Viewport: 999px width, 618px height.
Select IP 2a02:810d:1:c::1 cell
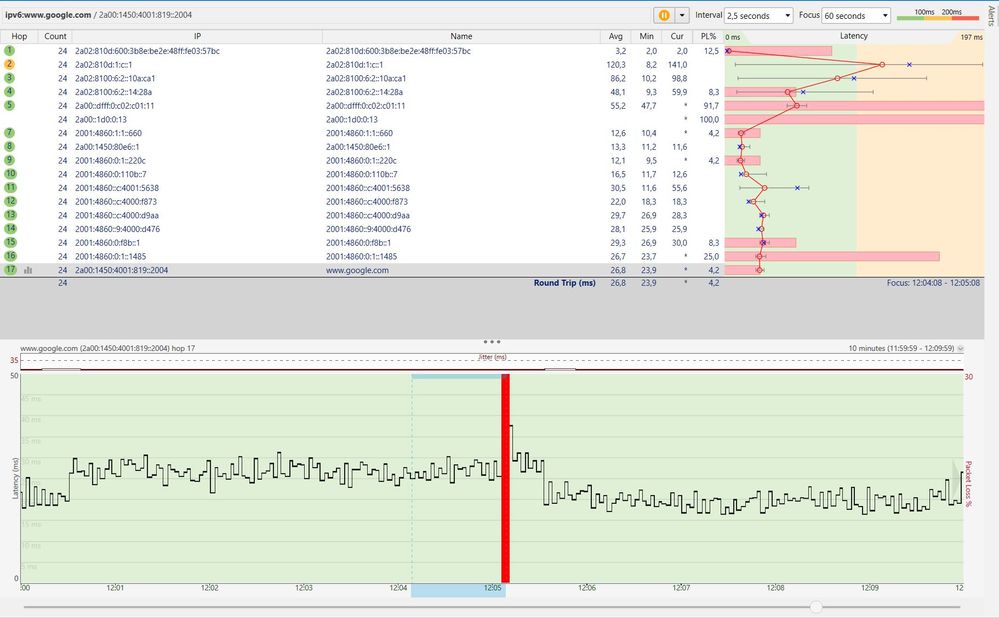pos(104,64)
